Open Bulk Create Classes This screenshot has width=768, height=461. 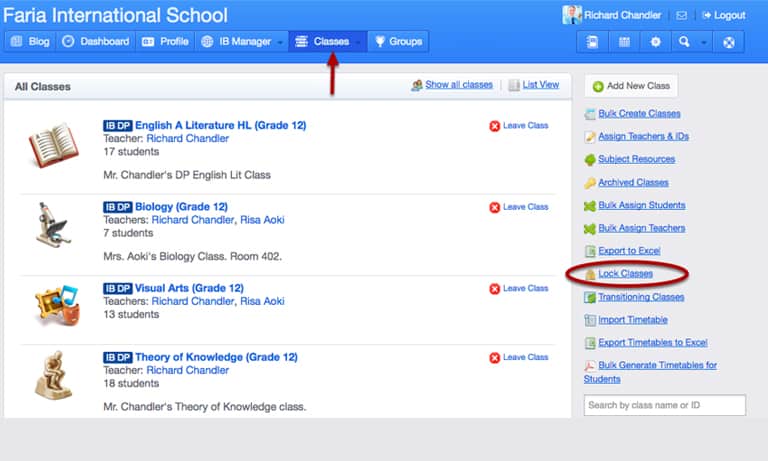click(x=639, y=114)
